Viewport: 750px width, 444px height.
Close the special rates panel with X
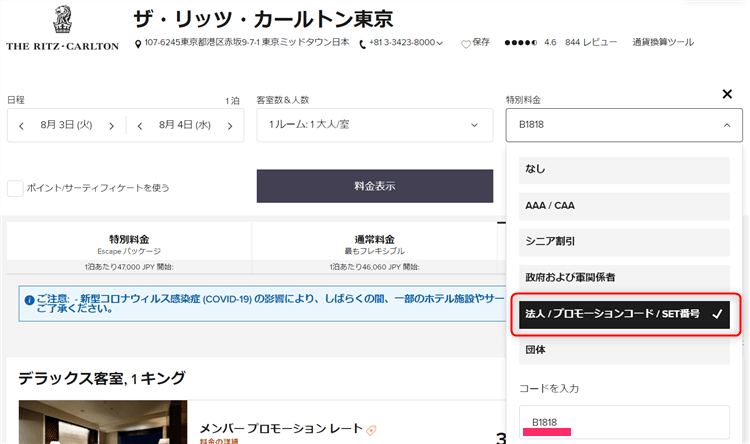pyautogui.click(x=727, y=94)
